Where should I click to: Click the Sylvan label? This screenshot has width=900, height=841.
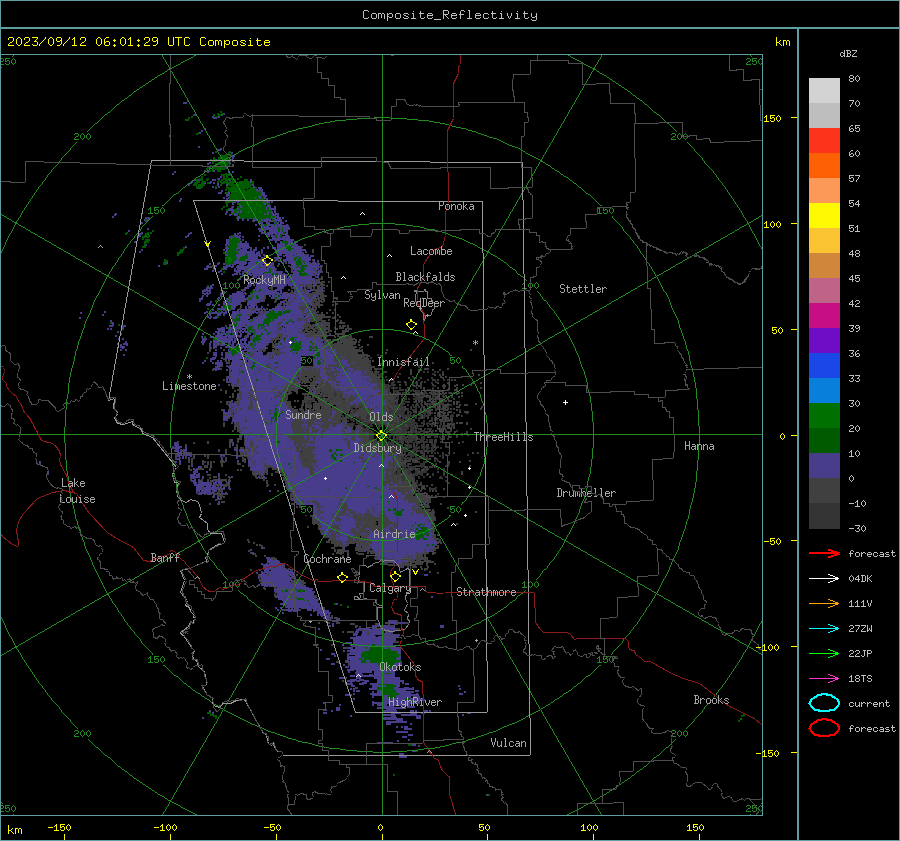pos(382,295)
